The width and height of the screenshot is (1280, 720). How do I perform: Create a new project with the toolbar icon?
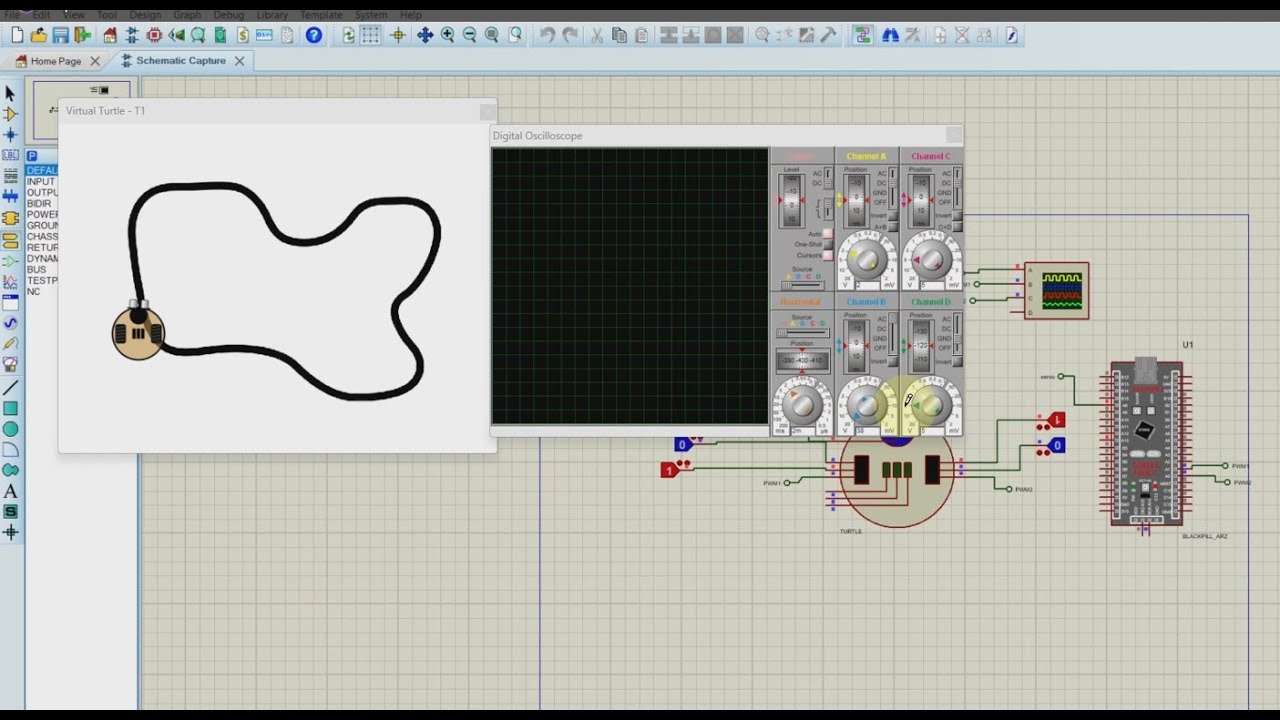[x=17, y=35]
